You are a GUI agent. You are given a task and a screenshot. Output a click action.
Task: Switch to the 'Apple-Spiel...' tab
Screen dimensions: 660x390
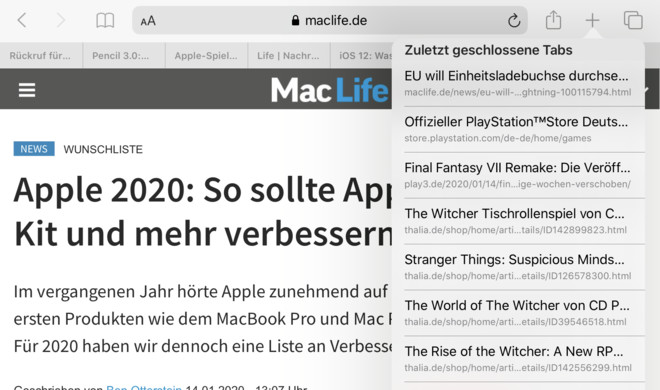[206, 56]
